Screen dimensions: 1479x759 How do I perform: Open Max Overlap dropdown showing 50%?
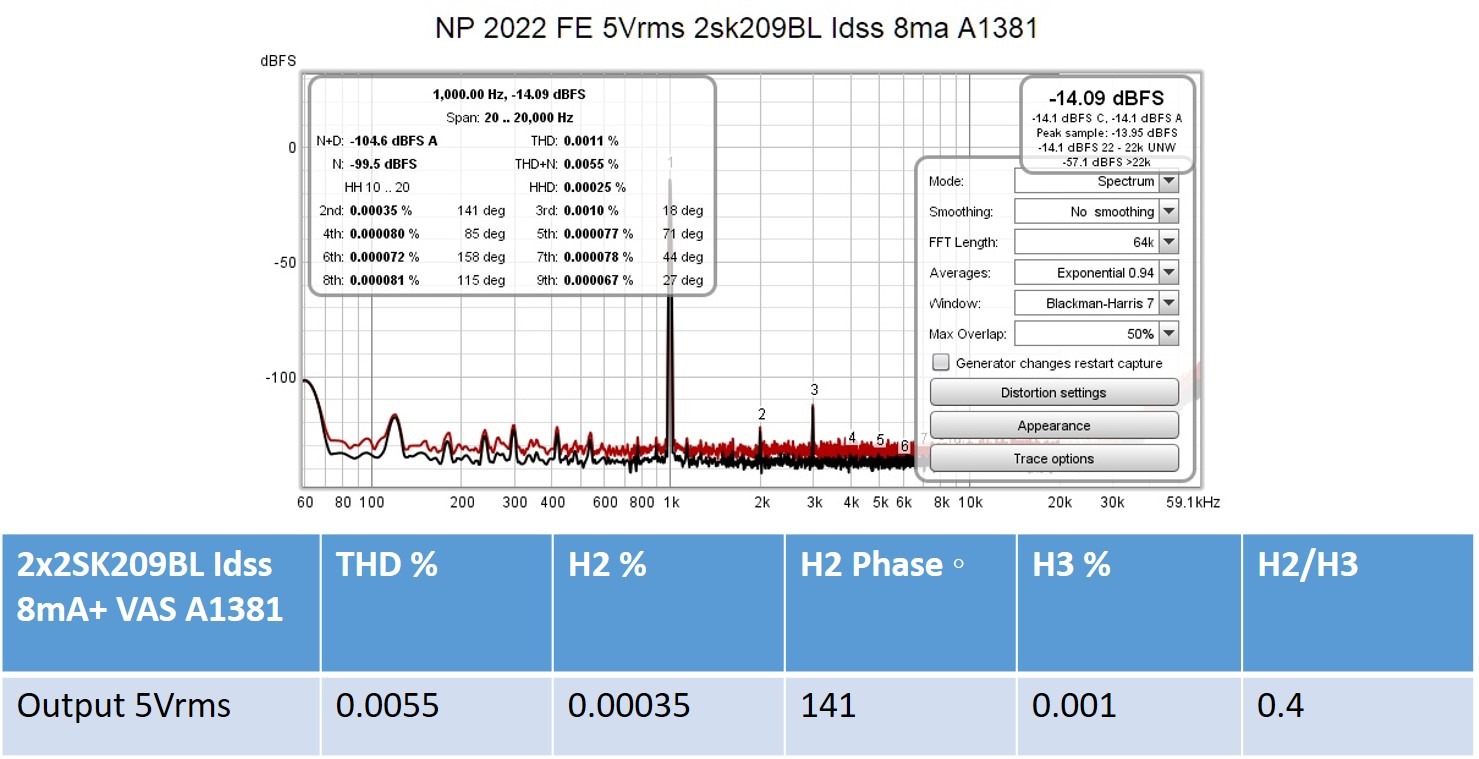click(1096, 333)
